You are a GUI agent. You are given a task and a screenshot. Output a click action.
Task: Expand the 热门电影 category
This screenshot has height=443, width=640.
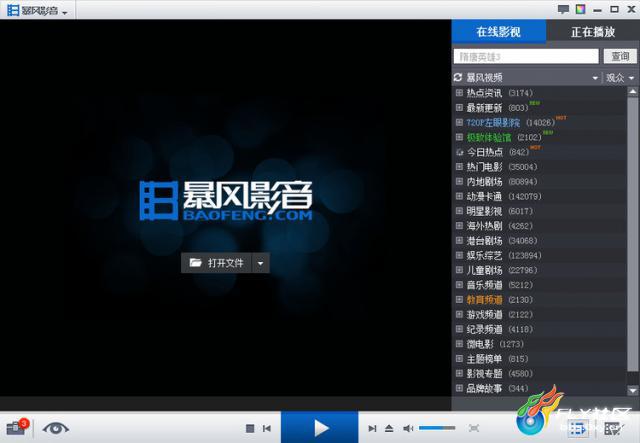click(459, 167)
